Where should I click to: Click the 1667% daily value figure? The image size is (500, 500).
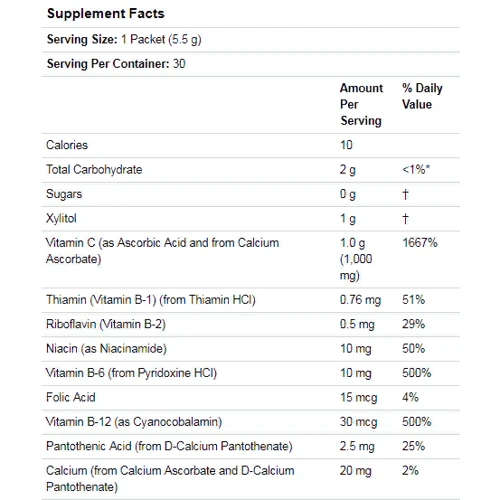click(420, 243)
